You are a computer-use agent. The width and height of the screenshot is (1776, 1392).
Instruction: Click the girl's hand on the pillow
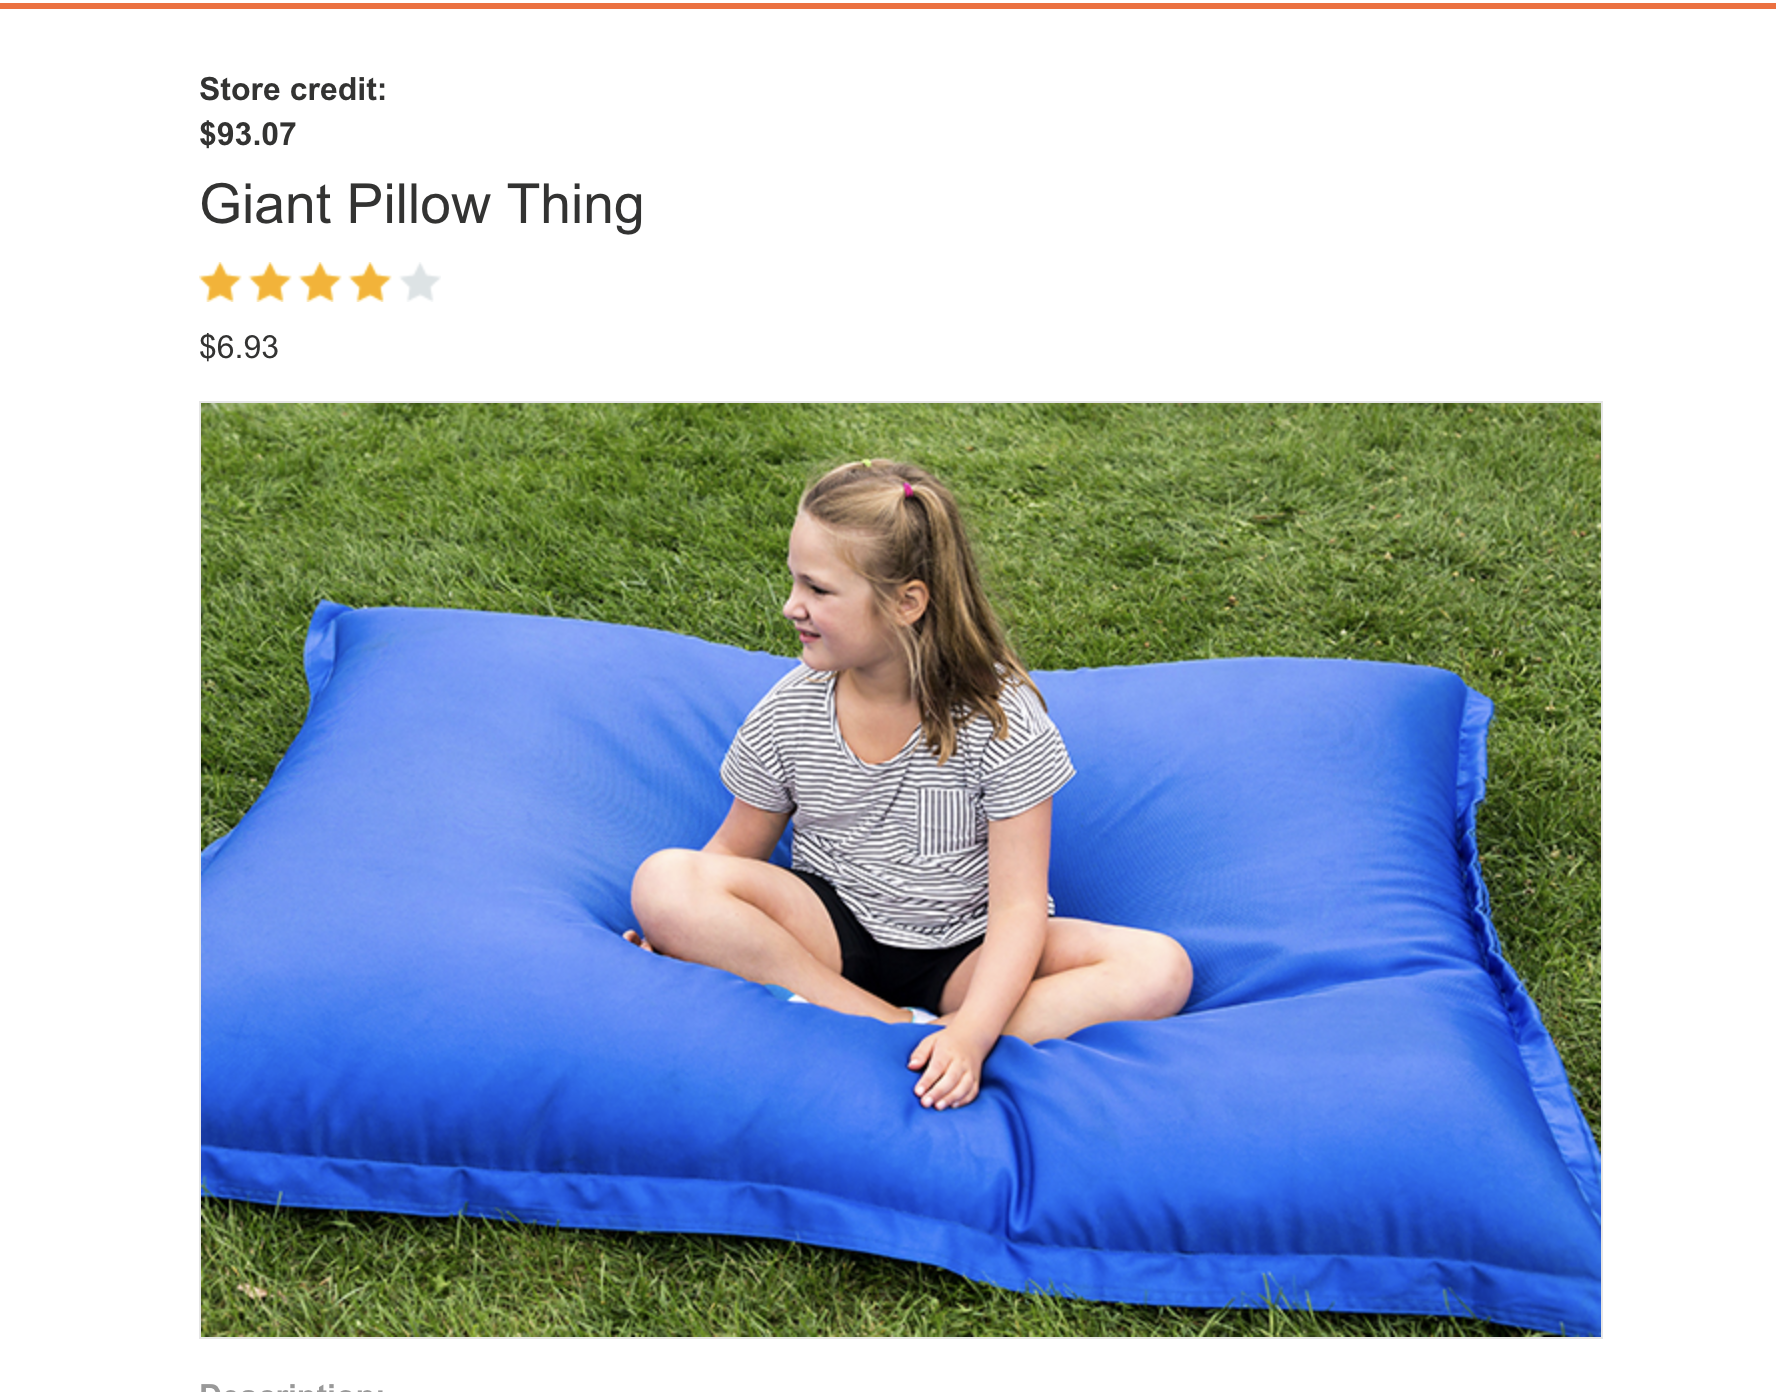[x=945, y=1068]
